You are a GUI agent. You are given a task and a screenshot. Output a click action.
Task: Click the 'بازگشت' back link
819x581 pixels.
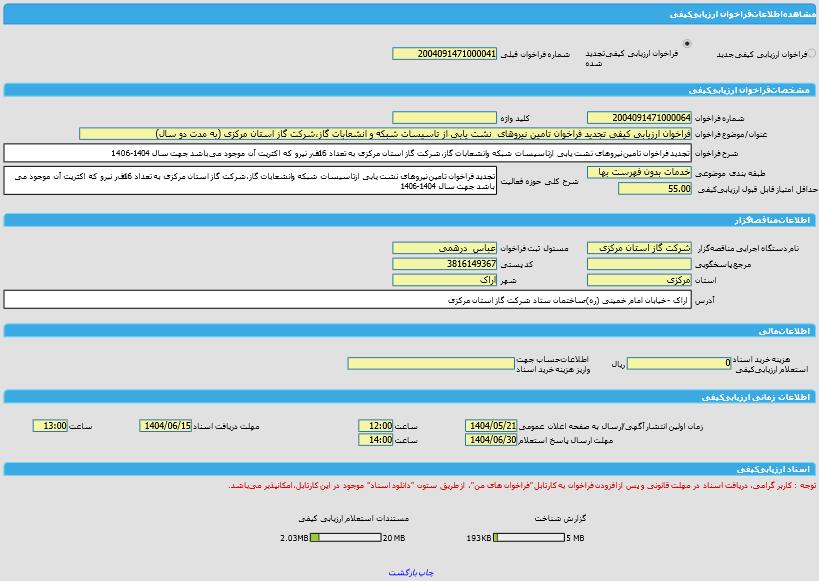402,573
